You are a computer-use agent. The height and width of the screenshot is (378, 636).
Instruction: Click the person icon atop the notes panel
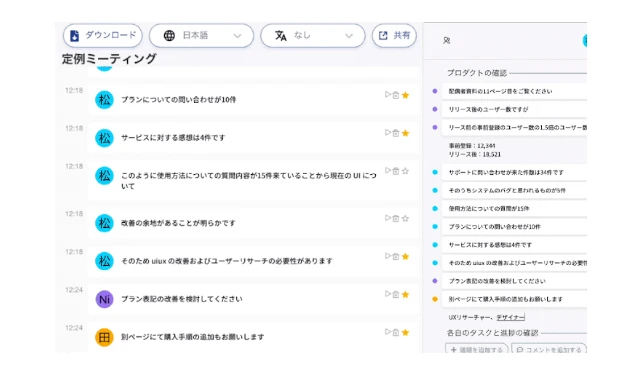[x=447, y=41]
